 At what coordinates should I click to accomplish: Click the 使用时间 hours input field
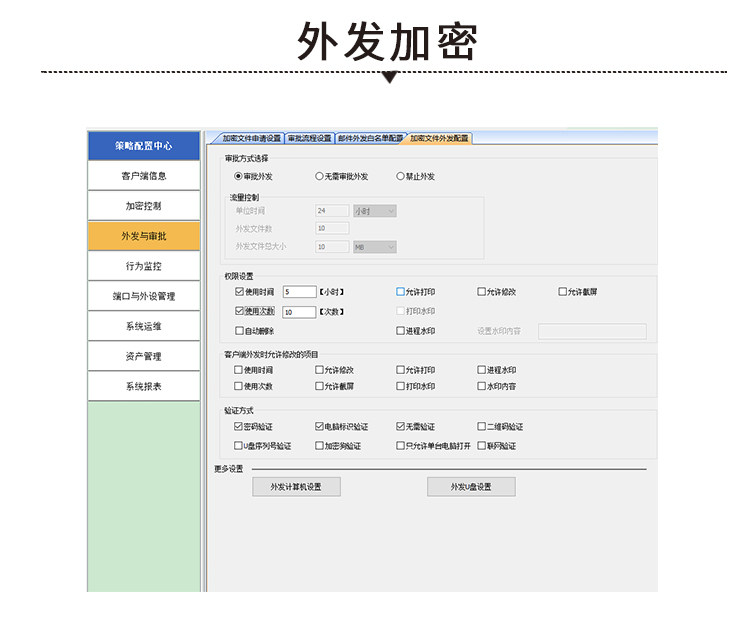point(299,292)
